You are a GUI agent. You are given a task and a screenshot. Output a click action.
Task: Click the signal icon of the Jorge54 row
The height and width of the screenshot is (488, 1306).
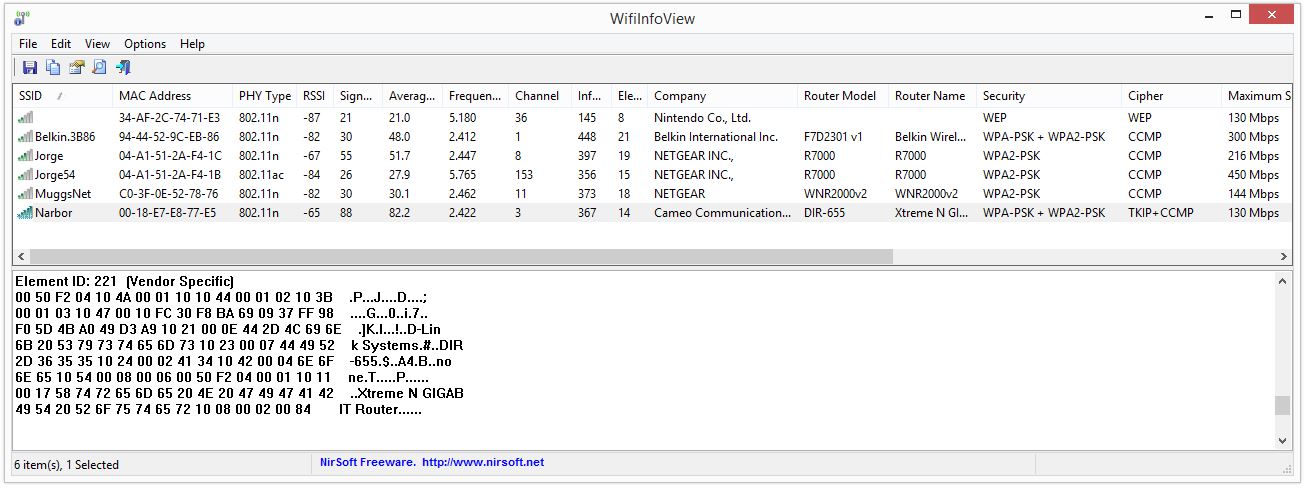tap(25, 174)
